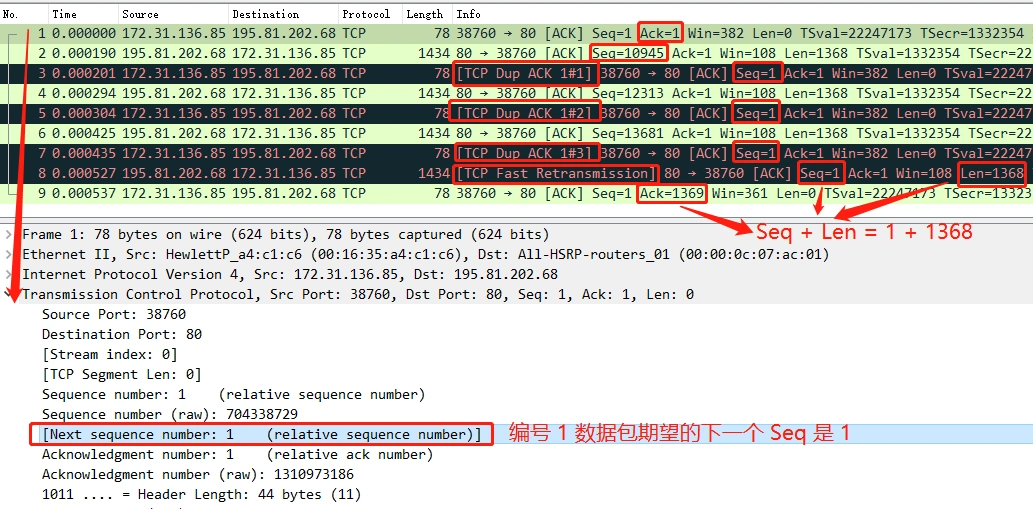The image size is (1033, 509).
Task: Click the Info column header
Action: [742, 14]
